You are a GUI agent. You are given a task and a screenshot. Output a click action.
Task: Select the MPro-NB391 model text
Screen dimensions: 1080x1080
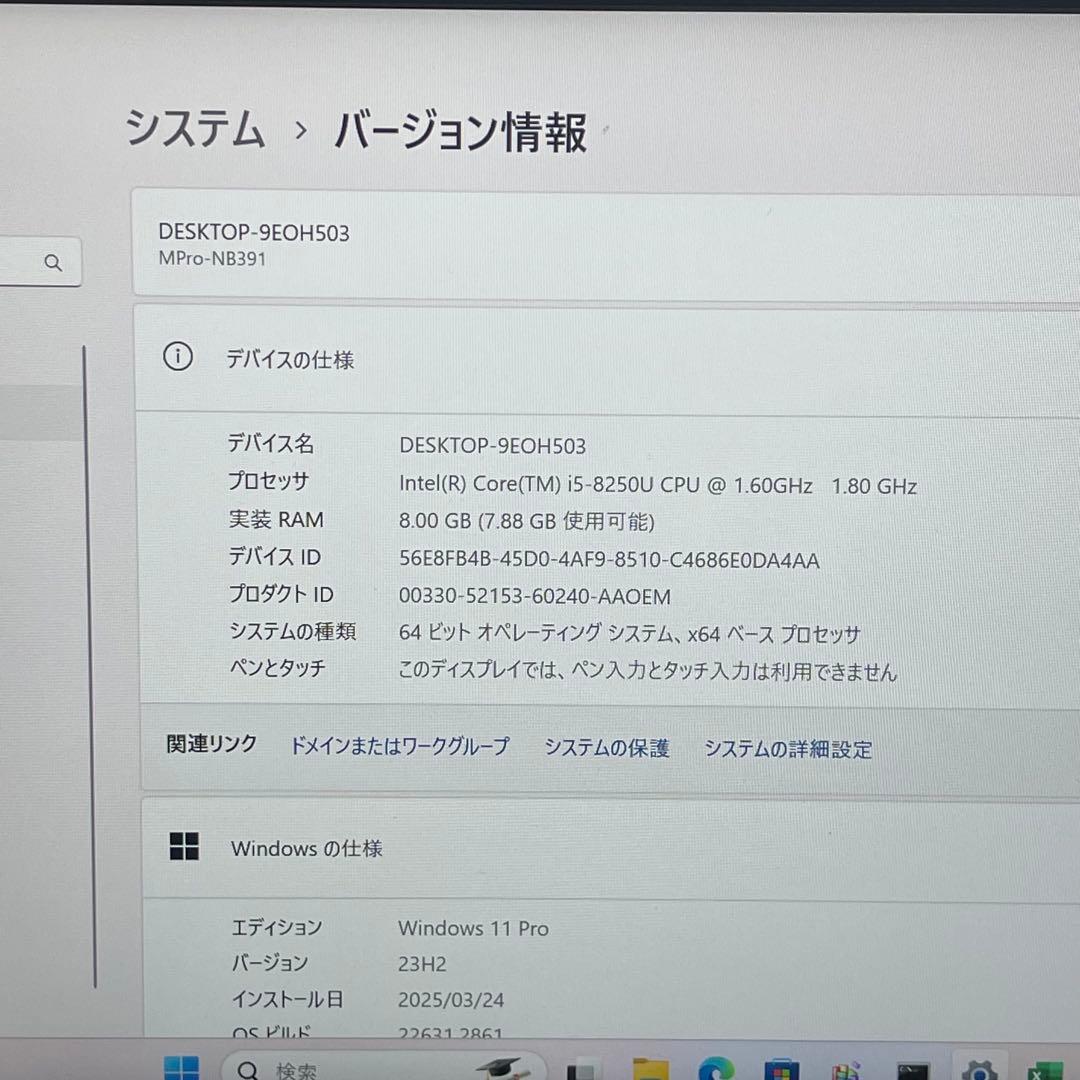(x=212, y=258)
